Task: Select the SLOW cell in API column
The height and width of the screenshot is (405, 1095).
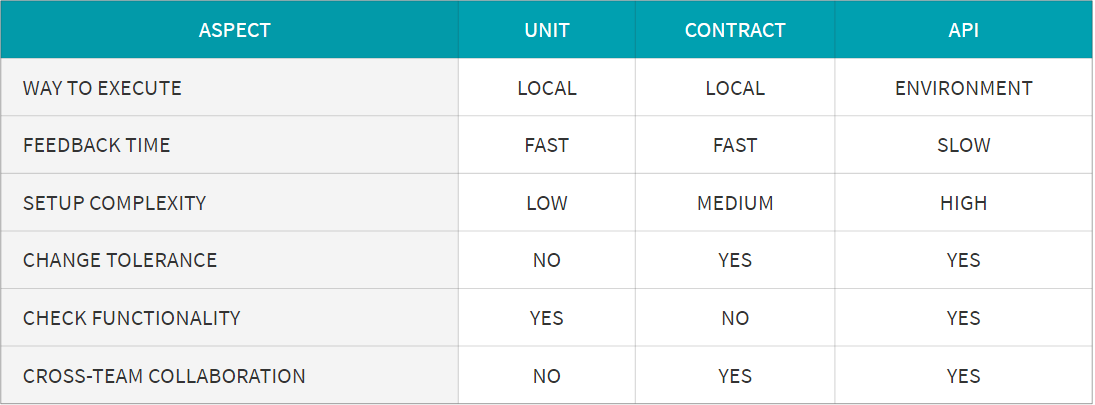Action: point(964,145)
